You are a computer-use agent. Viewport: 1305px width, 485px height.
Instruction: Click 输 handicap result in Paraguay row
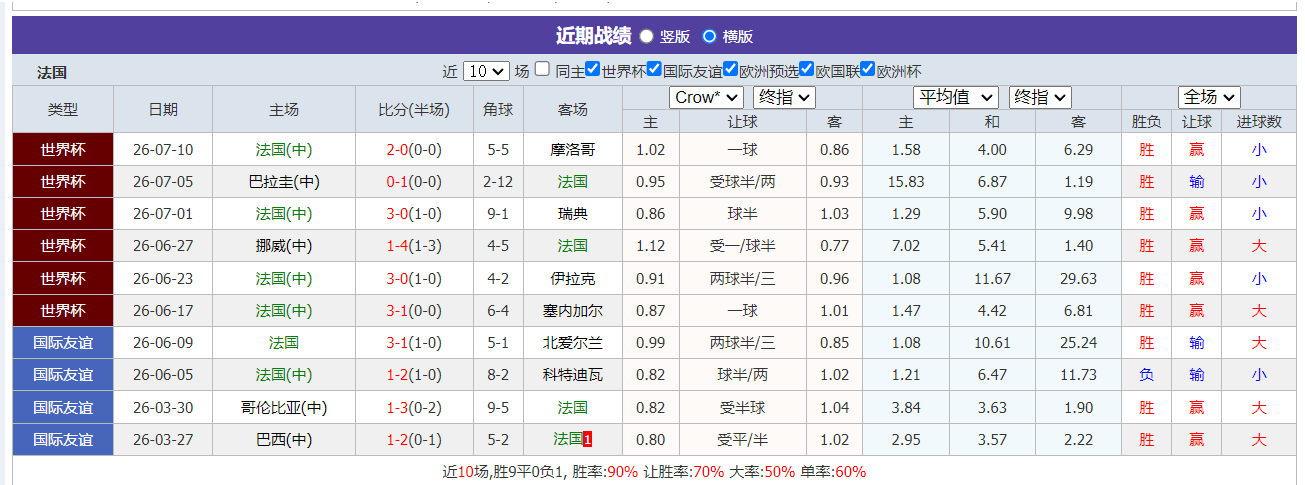(x=1197, y=182)
